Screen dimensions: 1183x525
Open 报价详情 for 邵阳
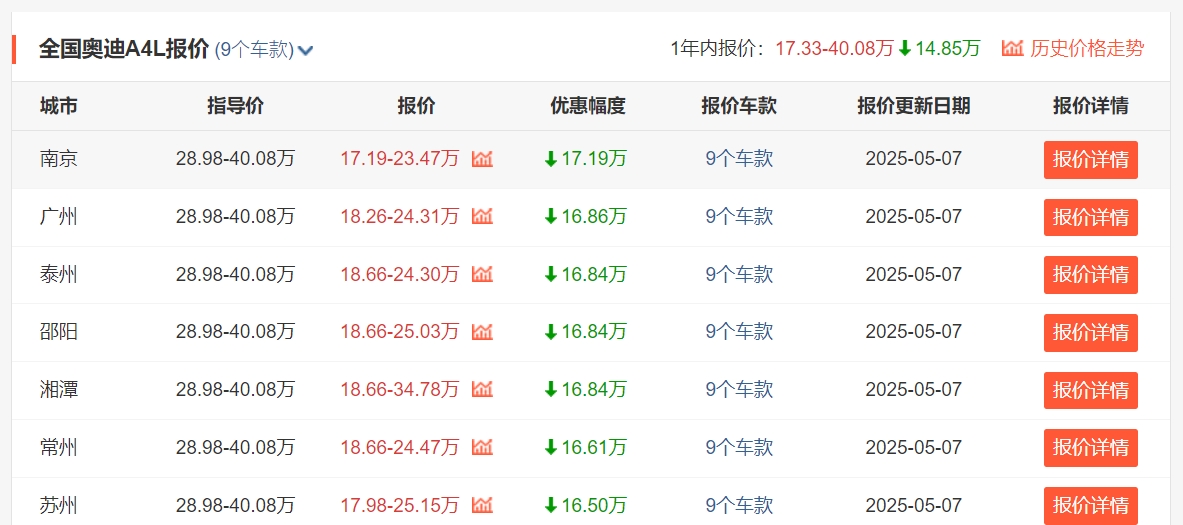pos(1091,333)
